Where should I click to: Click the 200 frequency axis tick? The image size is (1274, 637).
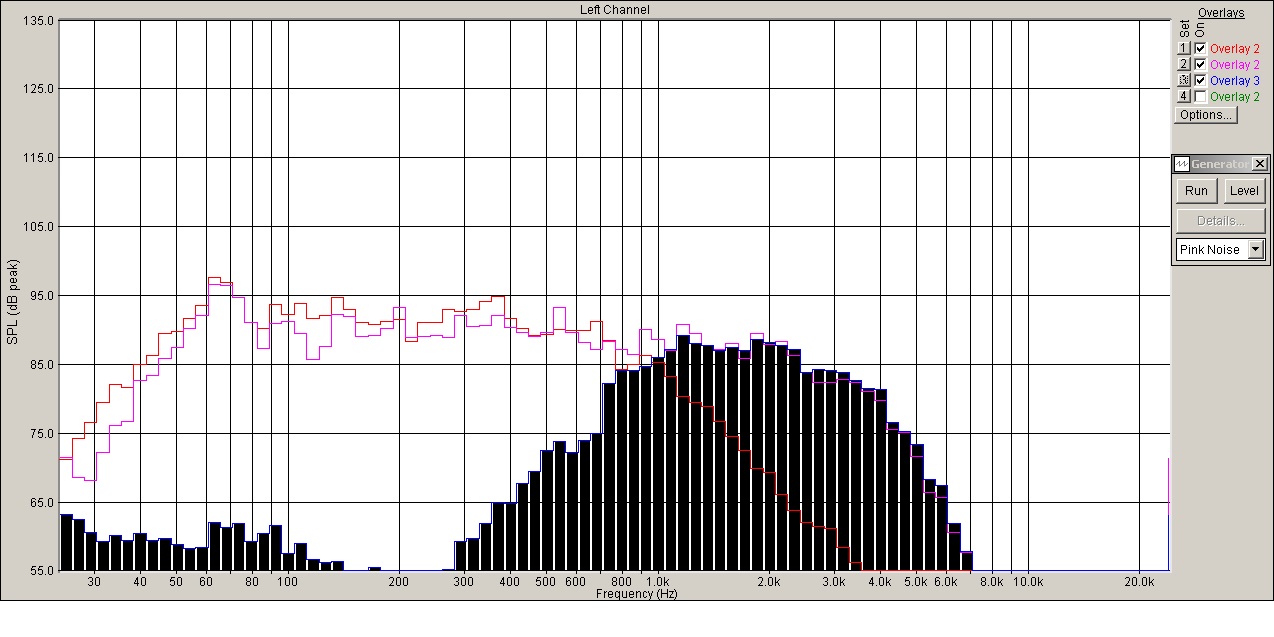399,582
